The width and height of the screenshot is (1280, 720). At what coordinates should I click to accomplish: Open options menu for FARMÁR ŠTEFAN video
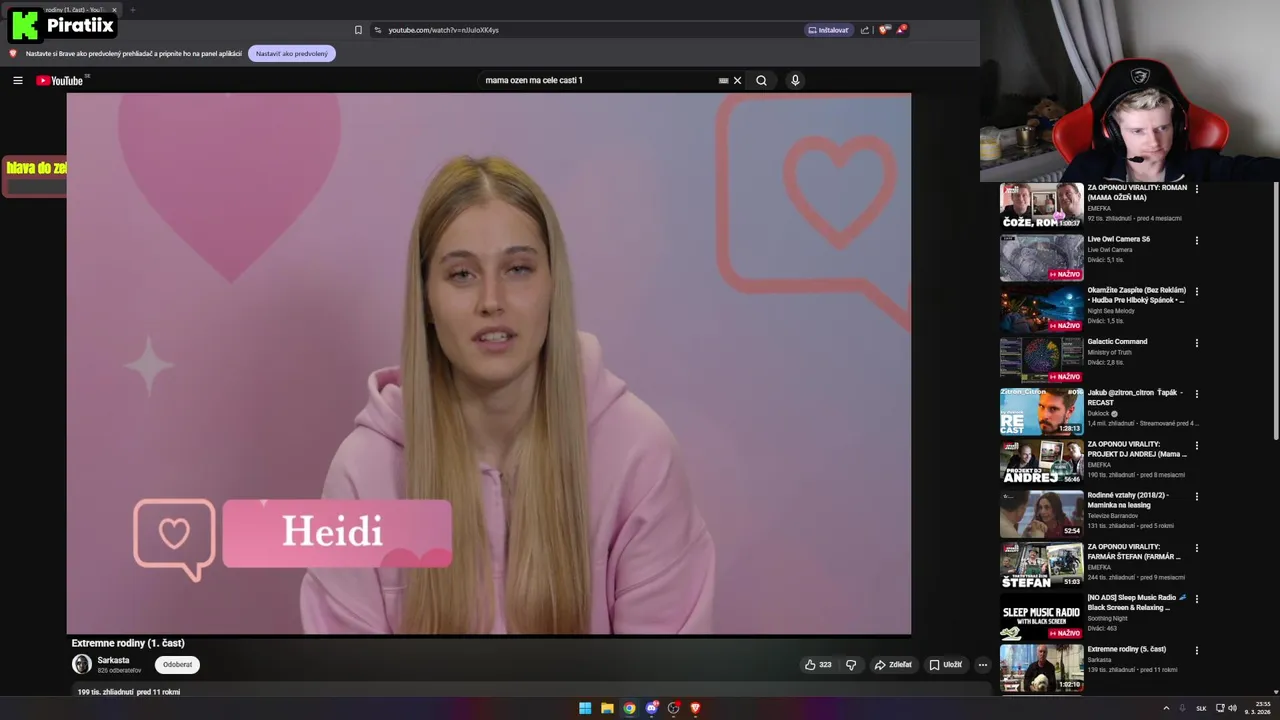(x=1196, y=548)
